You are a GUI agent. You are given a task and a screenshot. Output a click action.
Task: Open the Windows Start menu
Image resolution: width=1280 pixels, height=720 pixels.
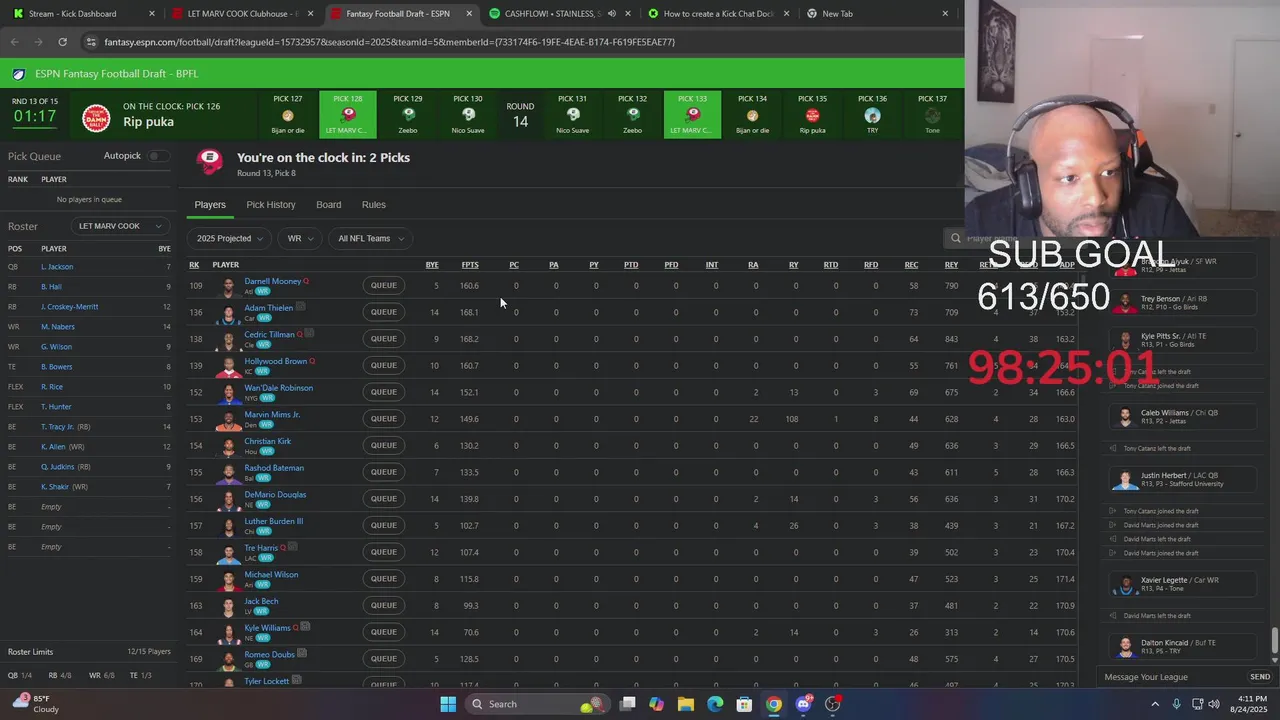(448, 704)
